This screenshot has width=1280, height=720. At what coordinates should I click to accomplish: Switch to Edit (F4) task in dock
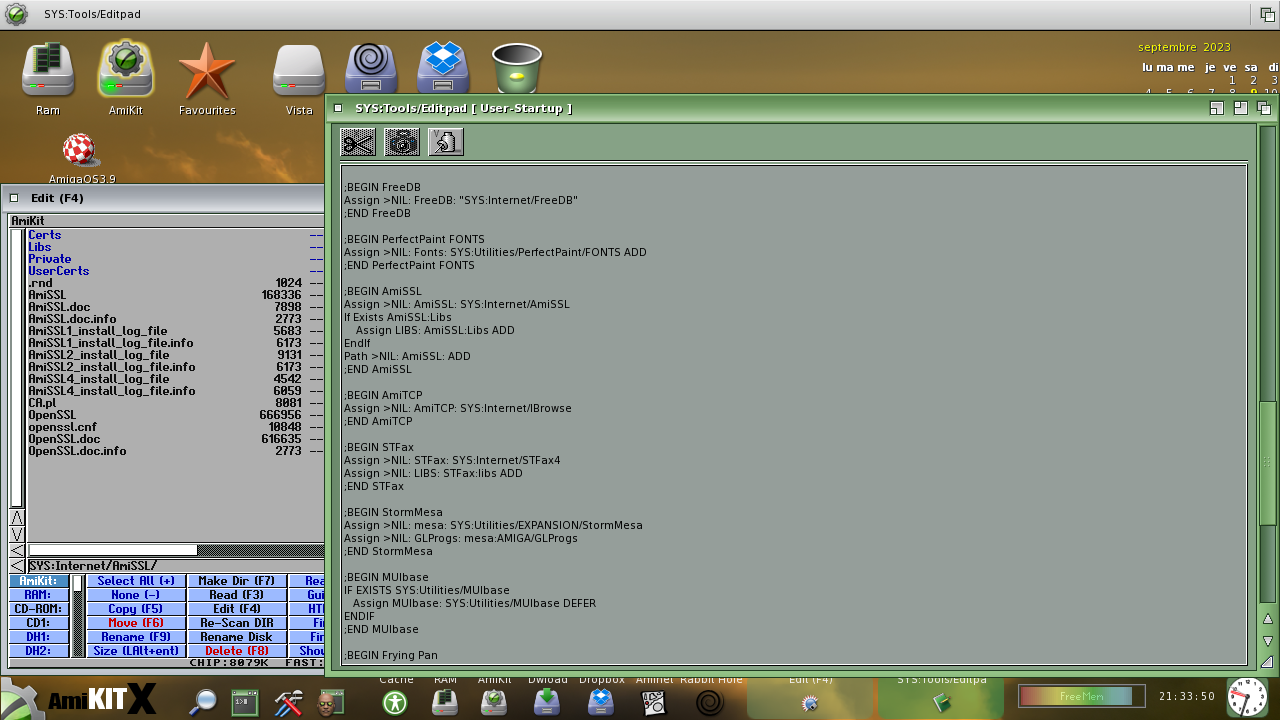pyautogui.click(x=810, y=697)
